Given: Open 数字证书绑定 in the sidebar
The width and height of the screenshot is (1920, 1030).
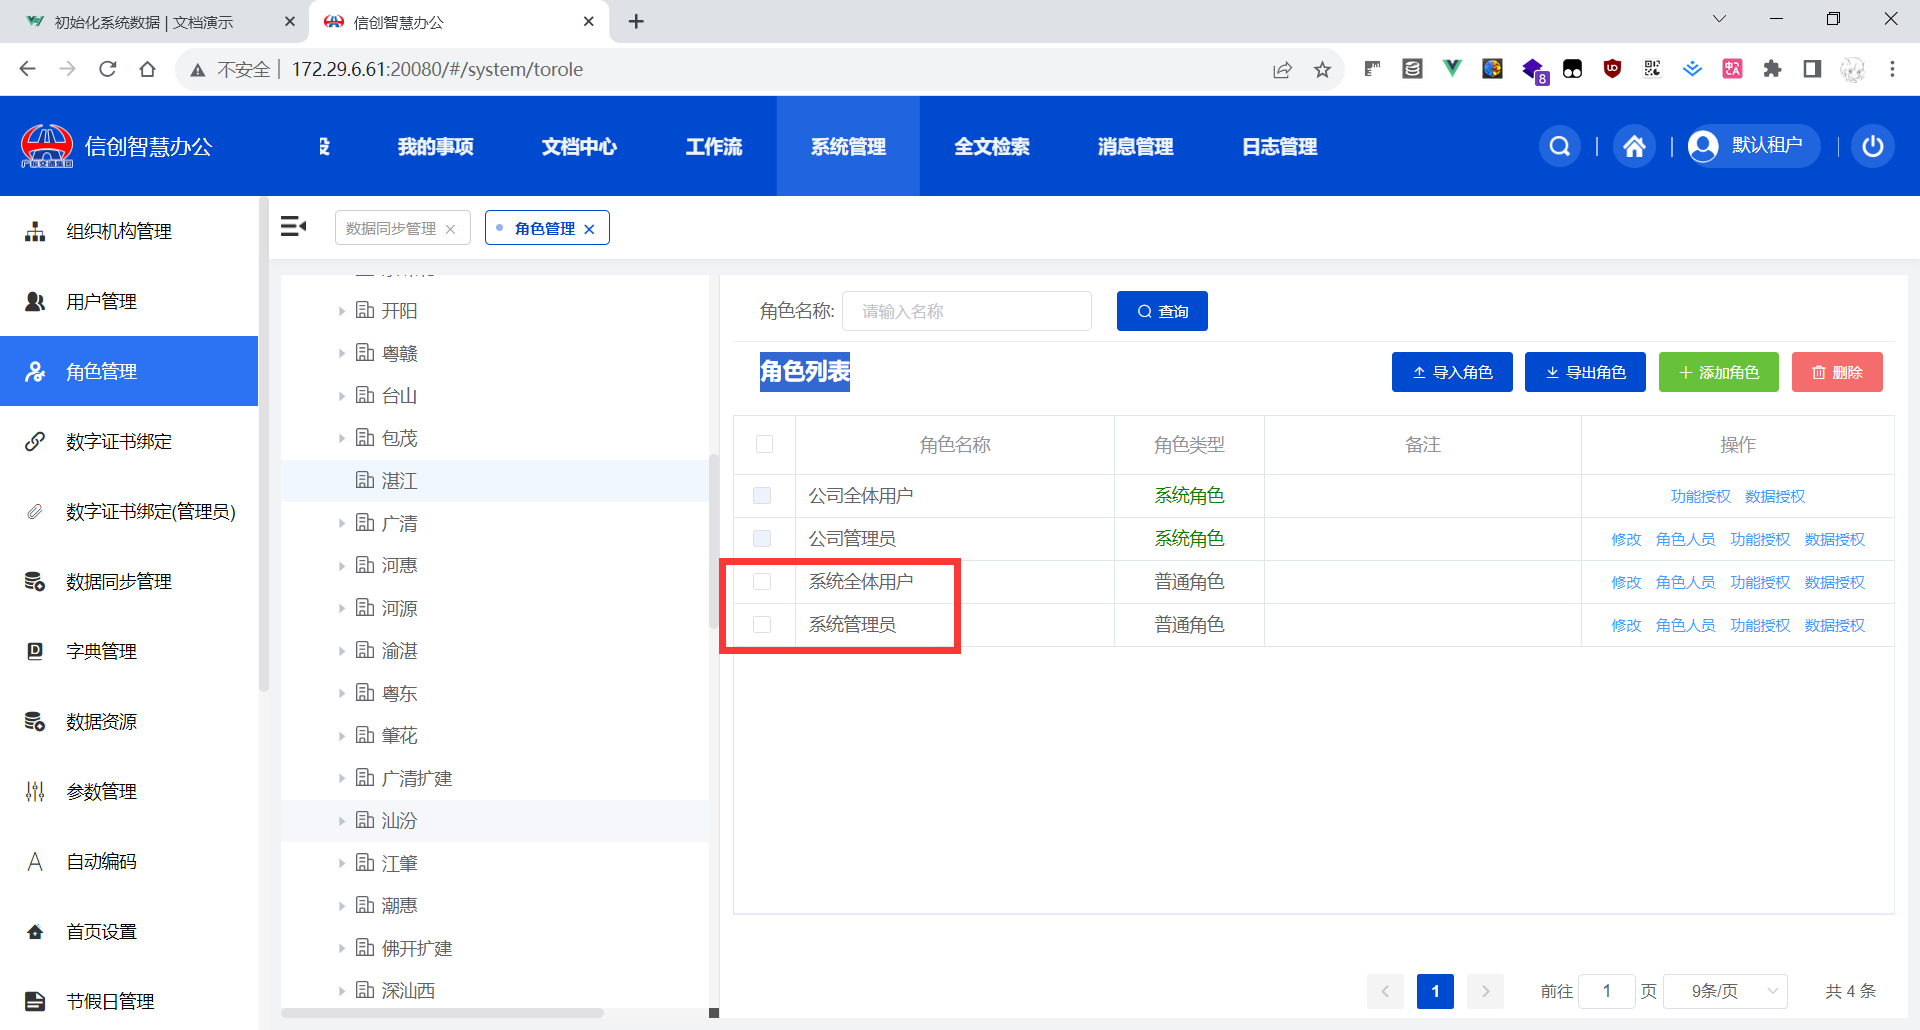Looking at the screenshot, I should [x=129, y=441].
